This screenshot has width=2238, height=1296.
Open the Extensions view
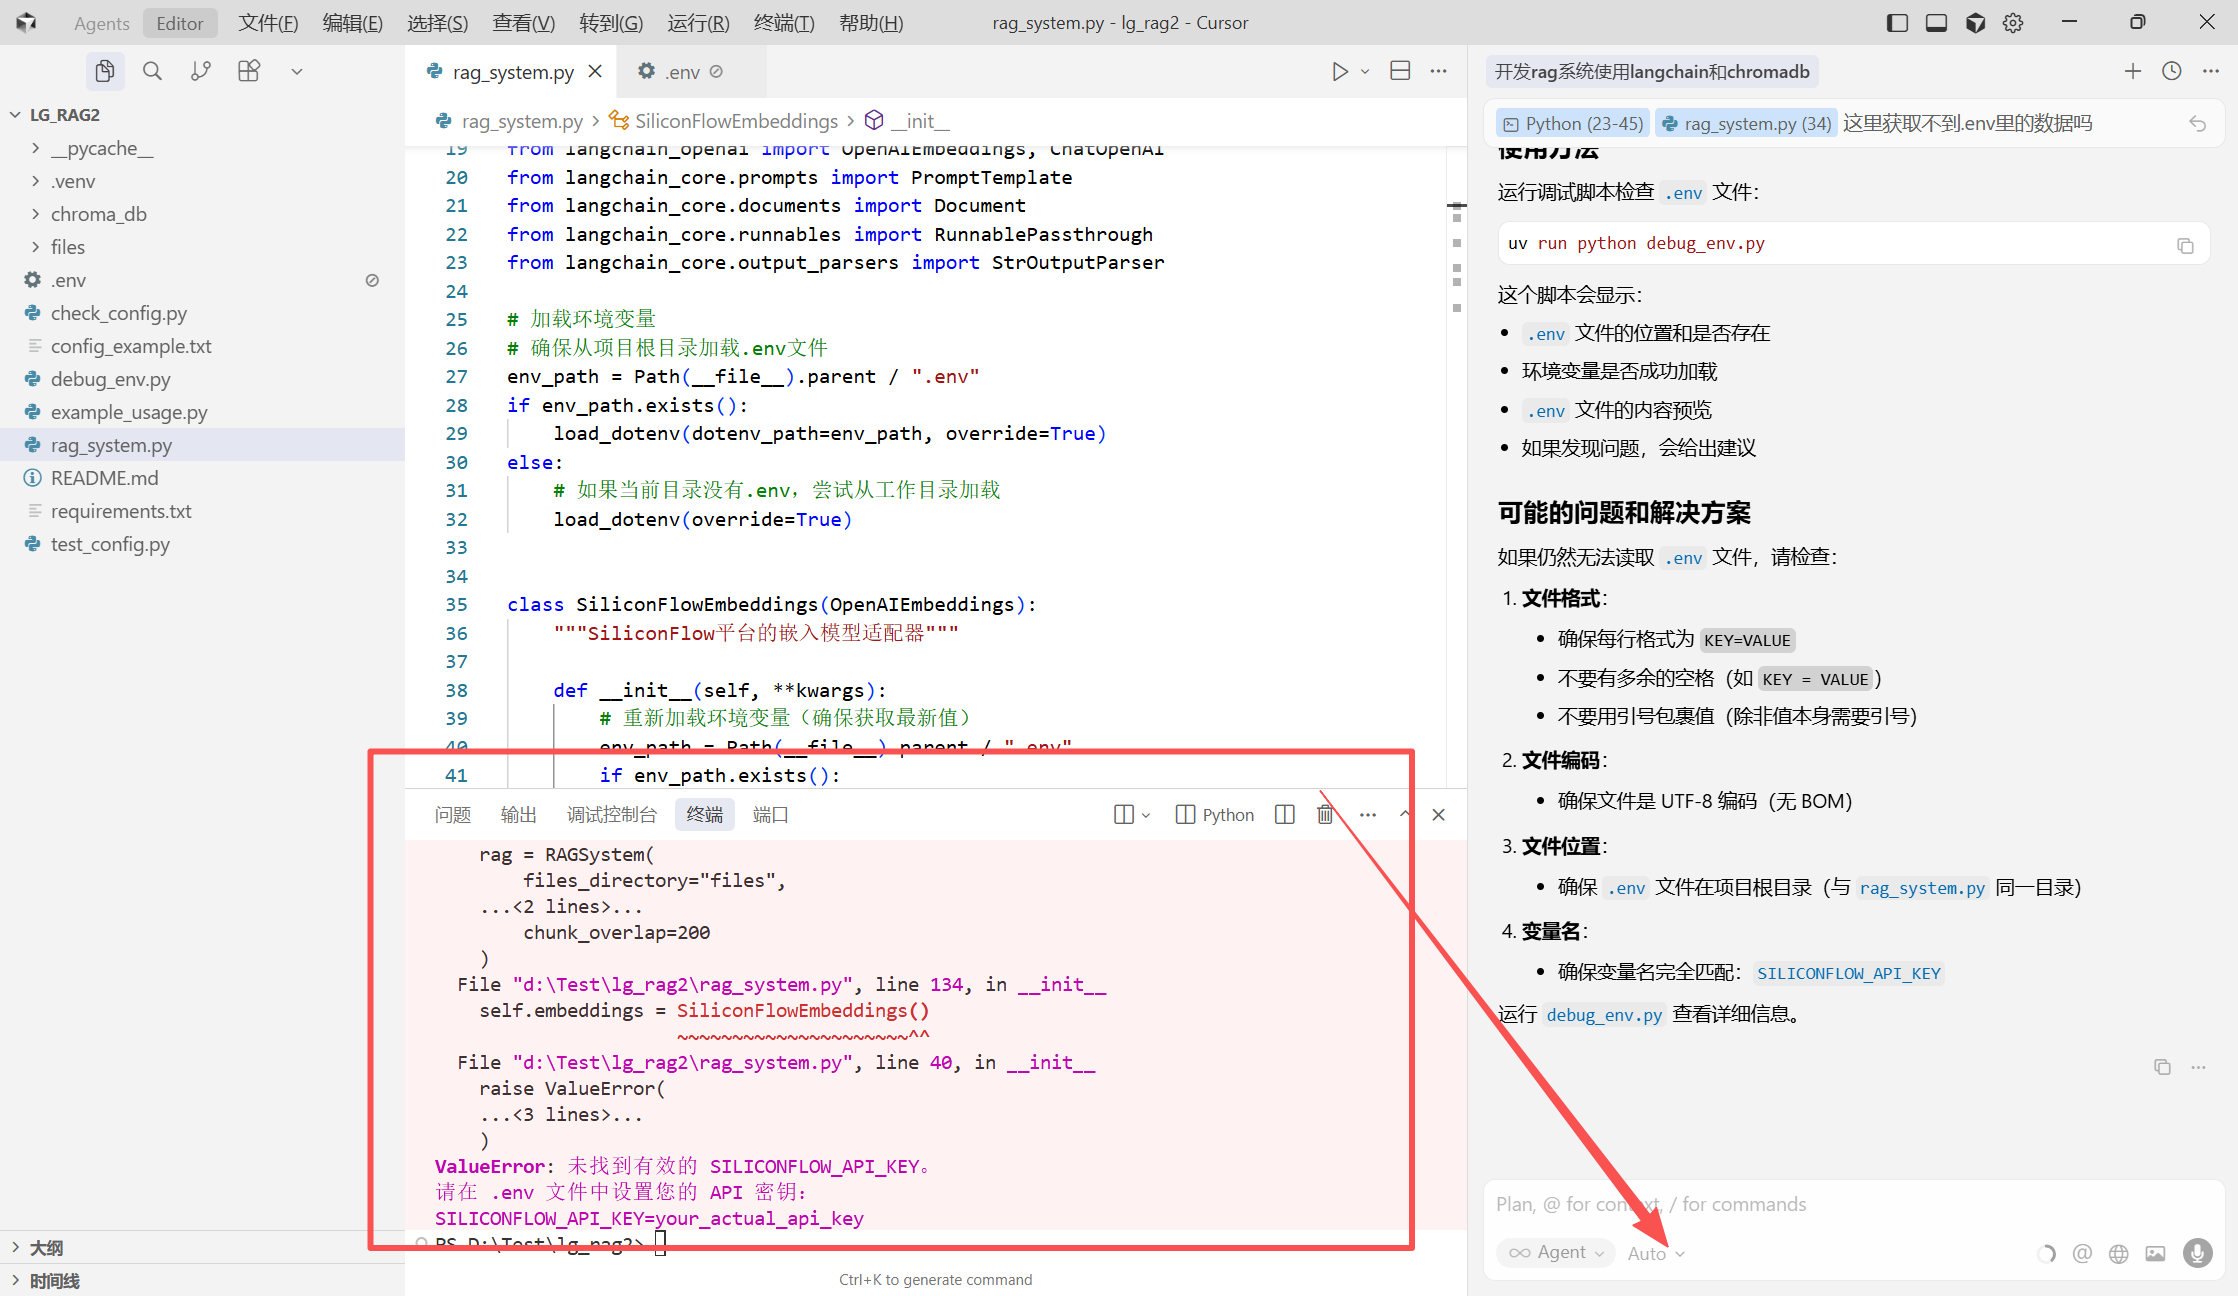tap(248, 71)
